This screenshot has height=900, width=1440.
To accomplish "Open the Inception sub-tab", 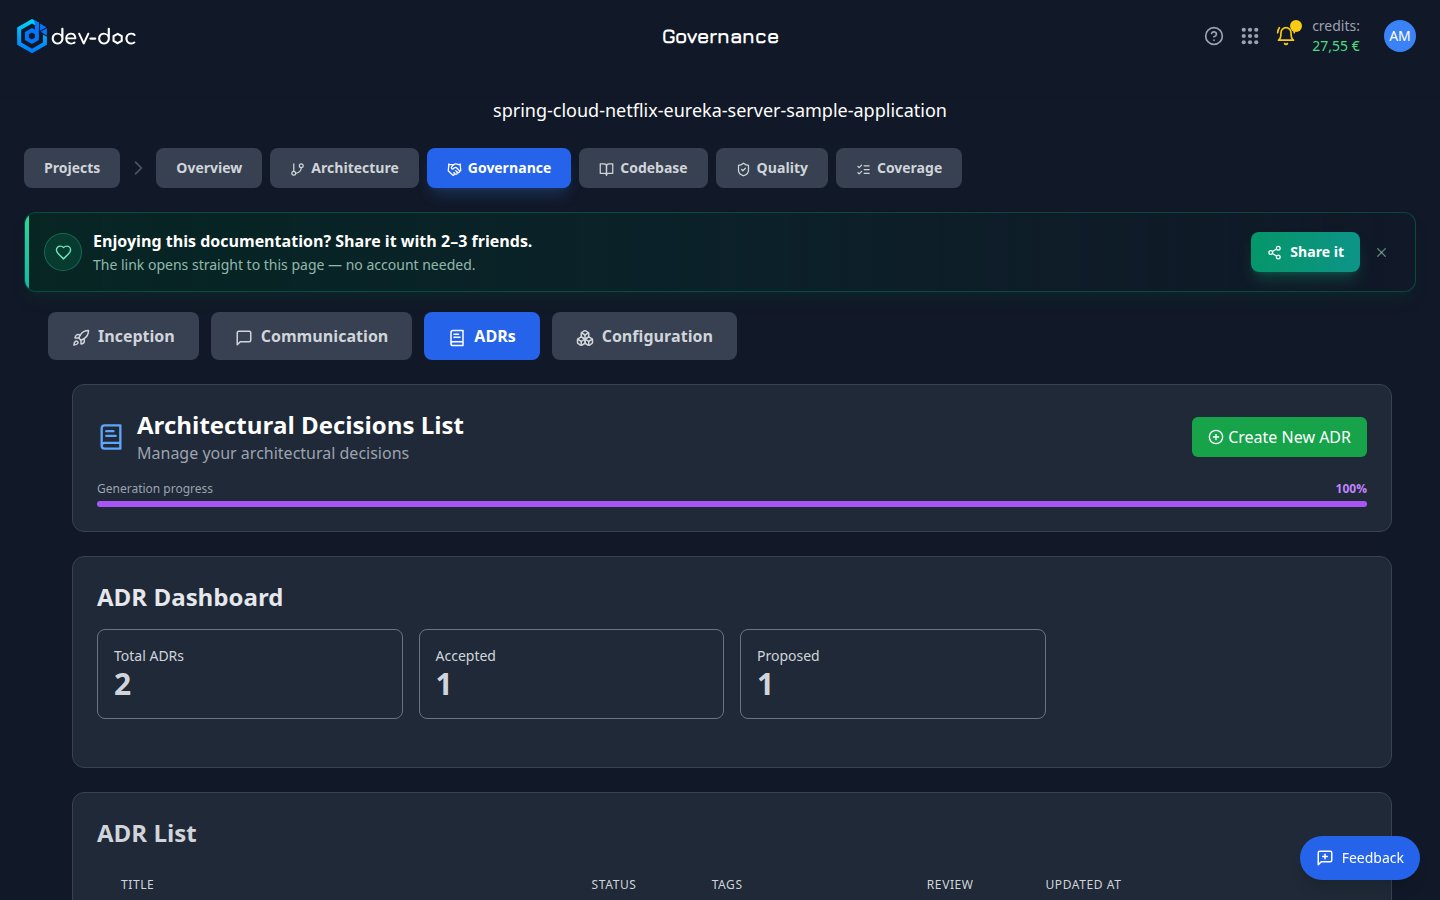I will click(123, 336).
